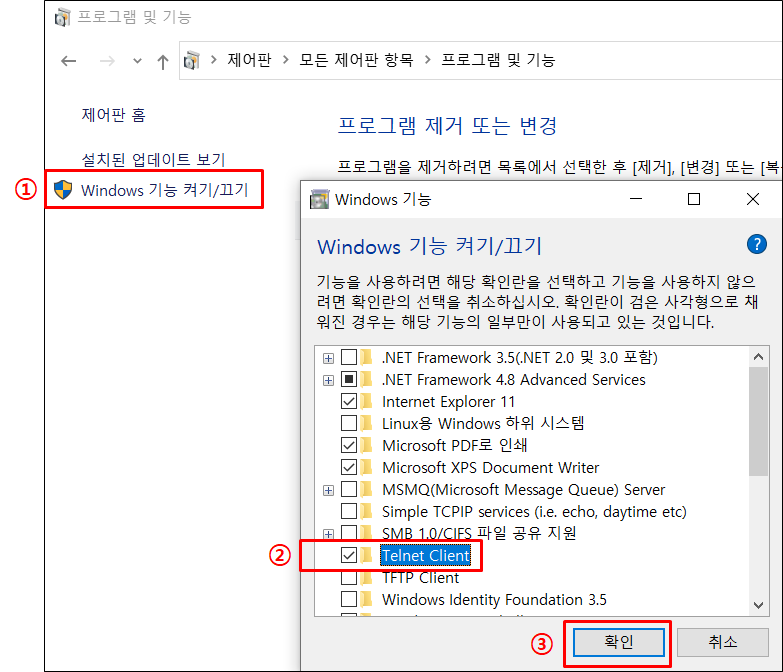Click 프로그램 및 기능 breadcrumb

pyautogui.click(x=498, y=60)
